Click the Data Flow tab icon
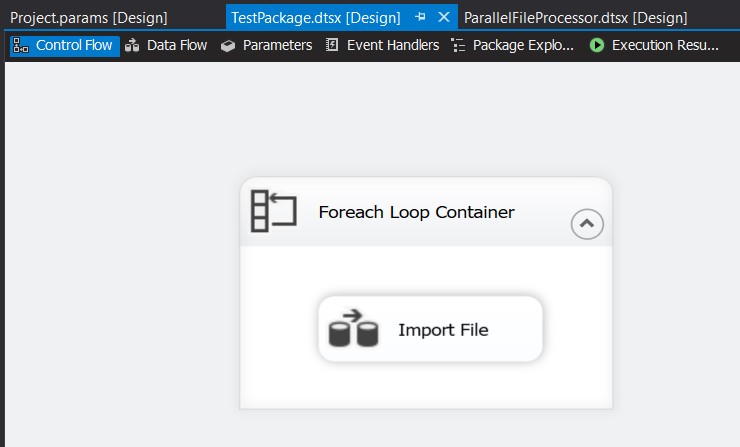740x447 pixels. (x=133, y=45)
